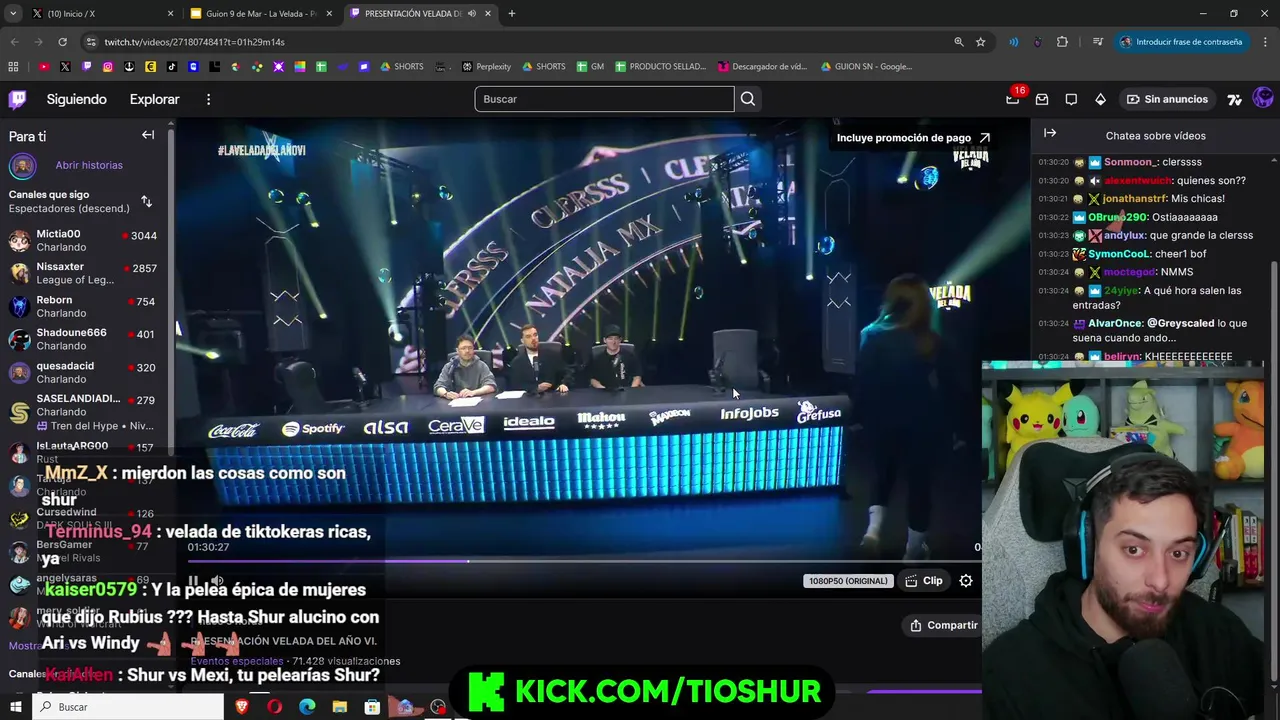Click Incluye promoción de pago link
The height and width of the screenshot is (720, 1280).
point(913,138)
